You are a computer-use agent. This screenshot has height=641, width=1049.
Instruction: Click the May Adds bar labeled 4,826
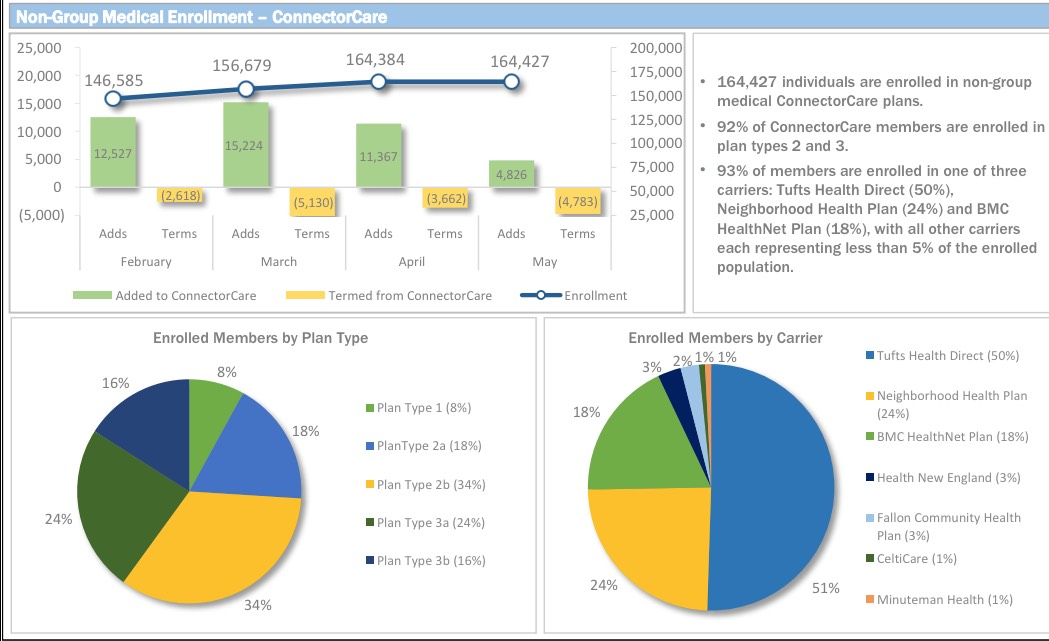[x=511, y=174]
